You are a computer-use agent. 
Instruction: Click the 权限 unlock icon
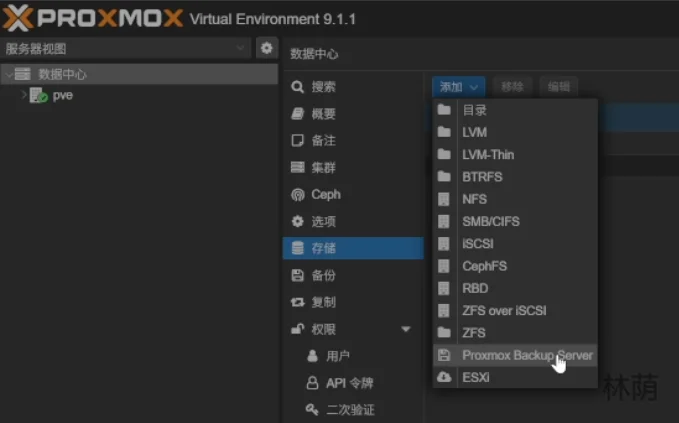point(297,329)
